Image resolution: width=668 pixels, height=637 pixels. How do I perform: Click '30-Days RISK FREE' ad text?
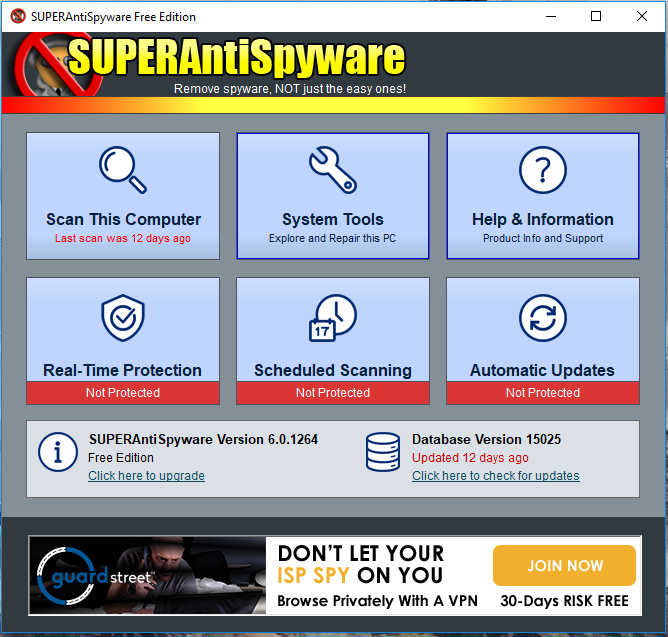tap(564, 601)
